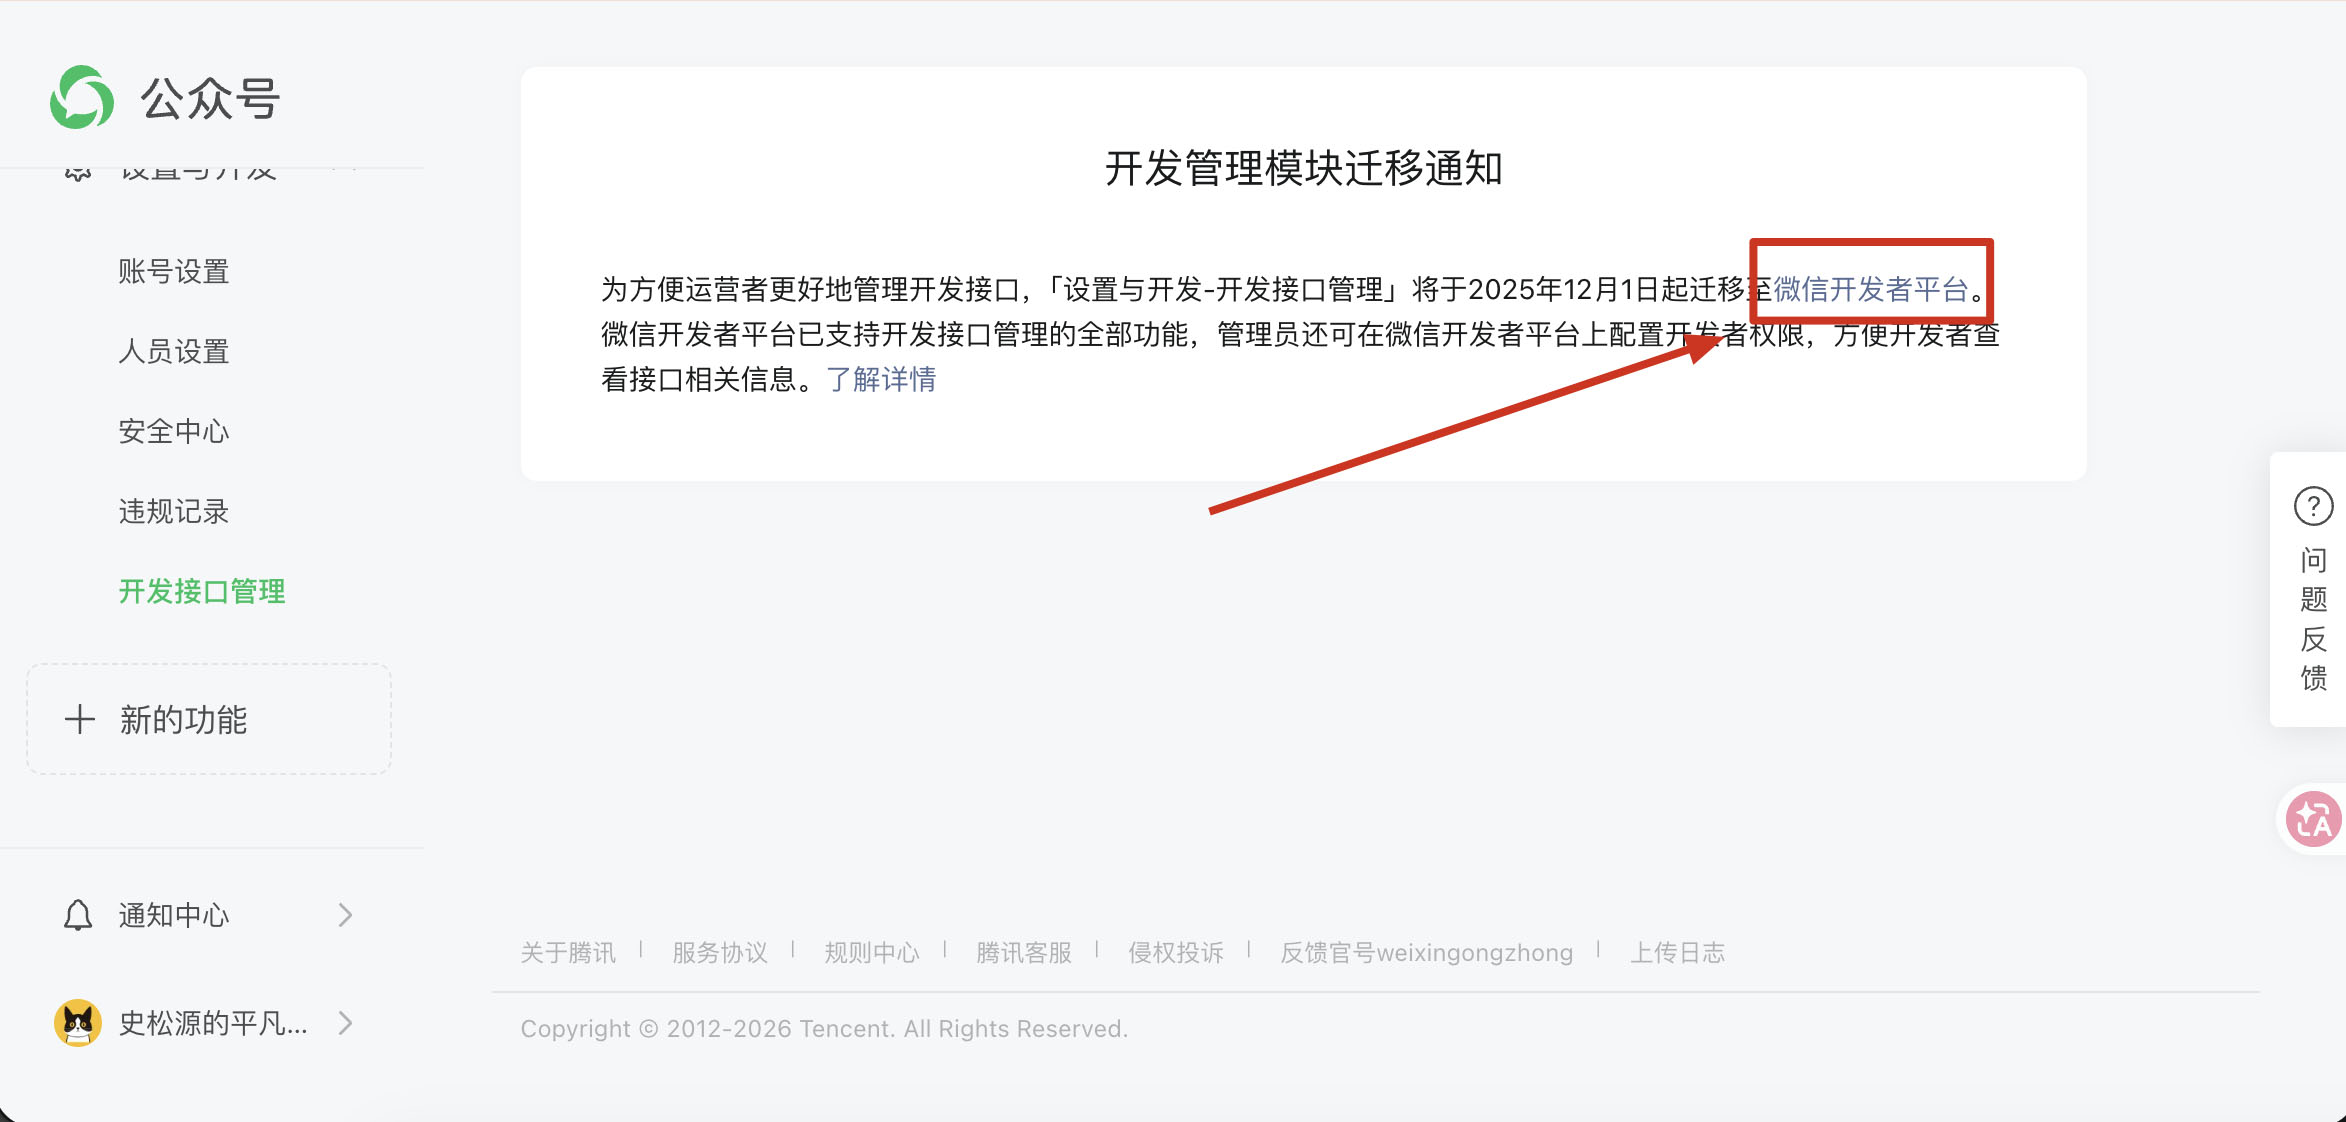Open the 服务协议 footer link
2346x1122 pixels.
click(720, 952)
